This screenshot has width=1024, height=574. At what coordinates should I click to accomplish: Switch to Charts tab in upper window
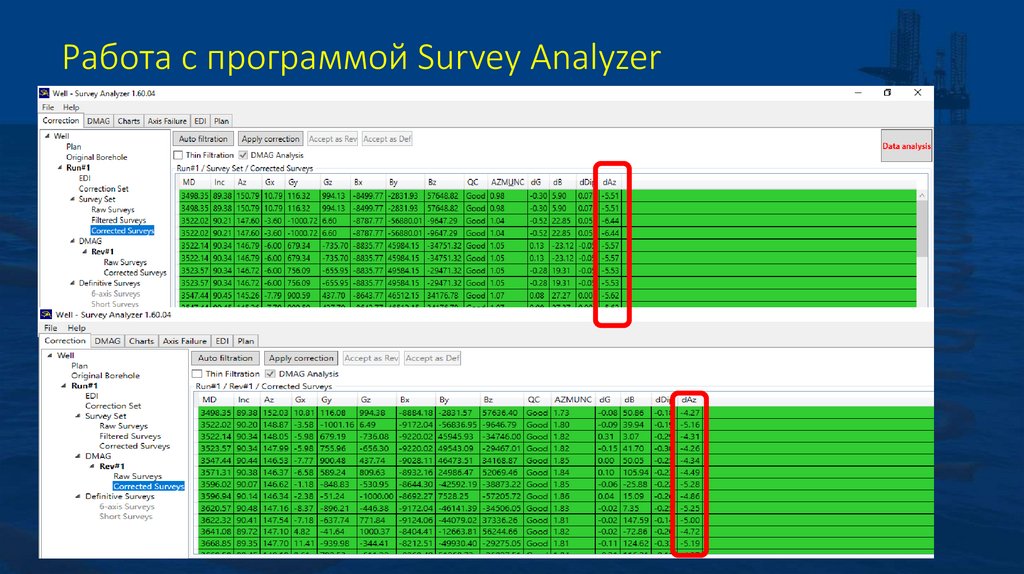(129, 121)
